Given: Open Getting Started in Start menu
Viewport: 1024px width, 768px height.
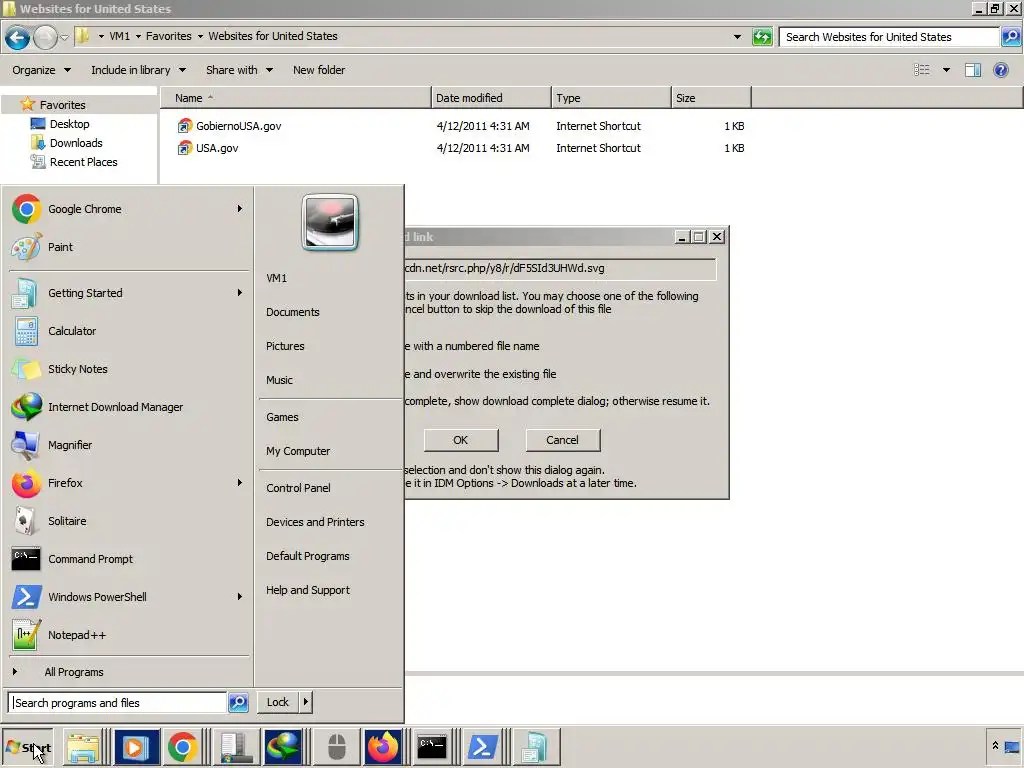Looking at the screenshot, I should click(x=125, y=293).
